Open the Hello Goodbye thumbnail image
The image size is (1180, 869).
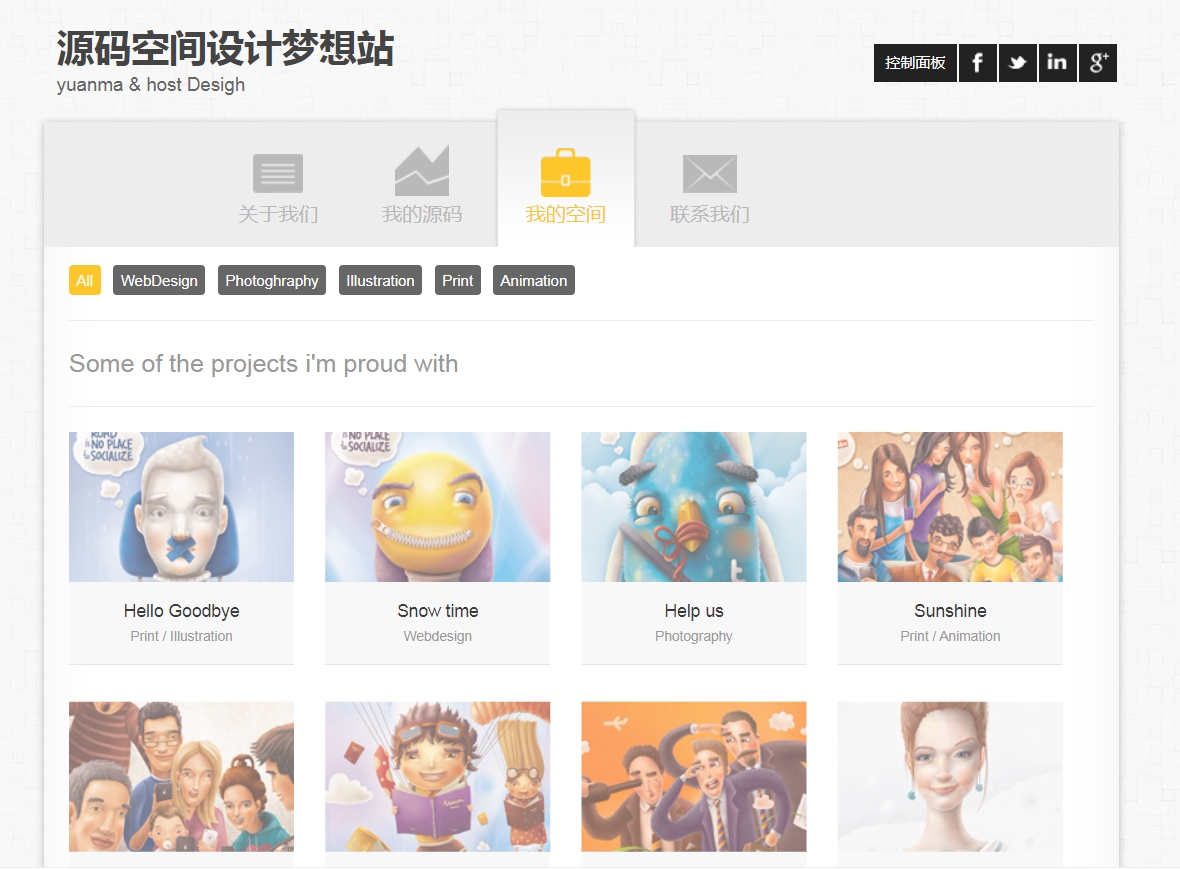[181, 506]
